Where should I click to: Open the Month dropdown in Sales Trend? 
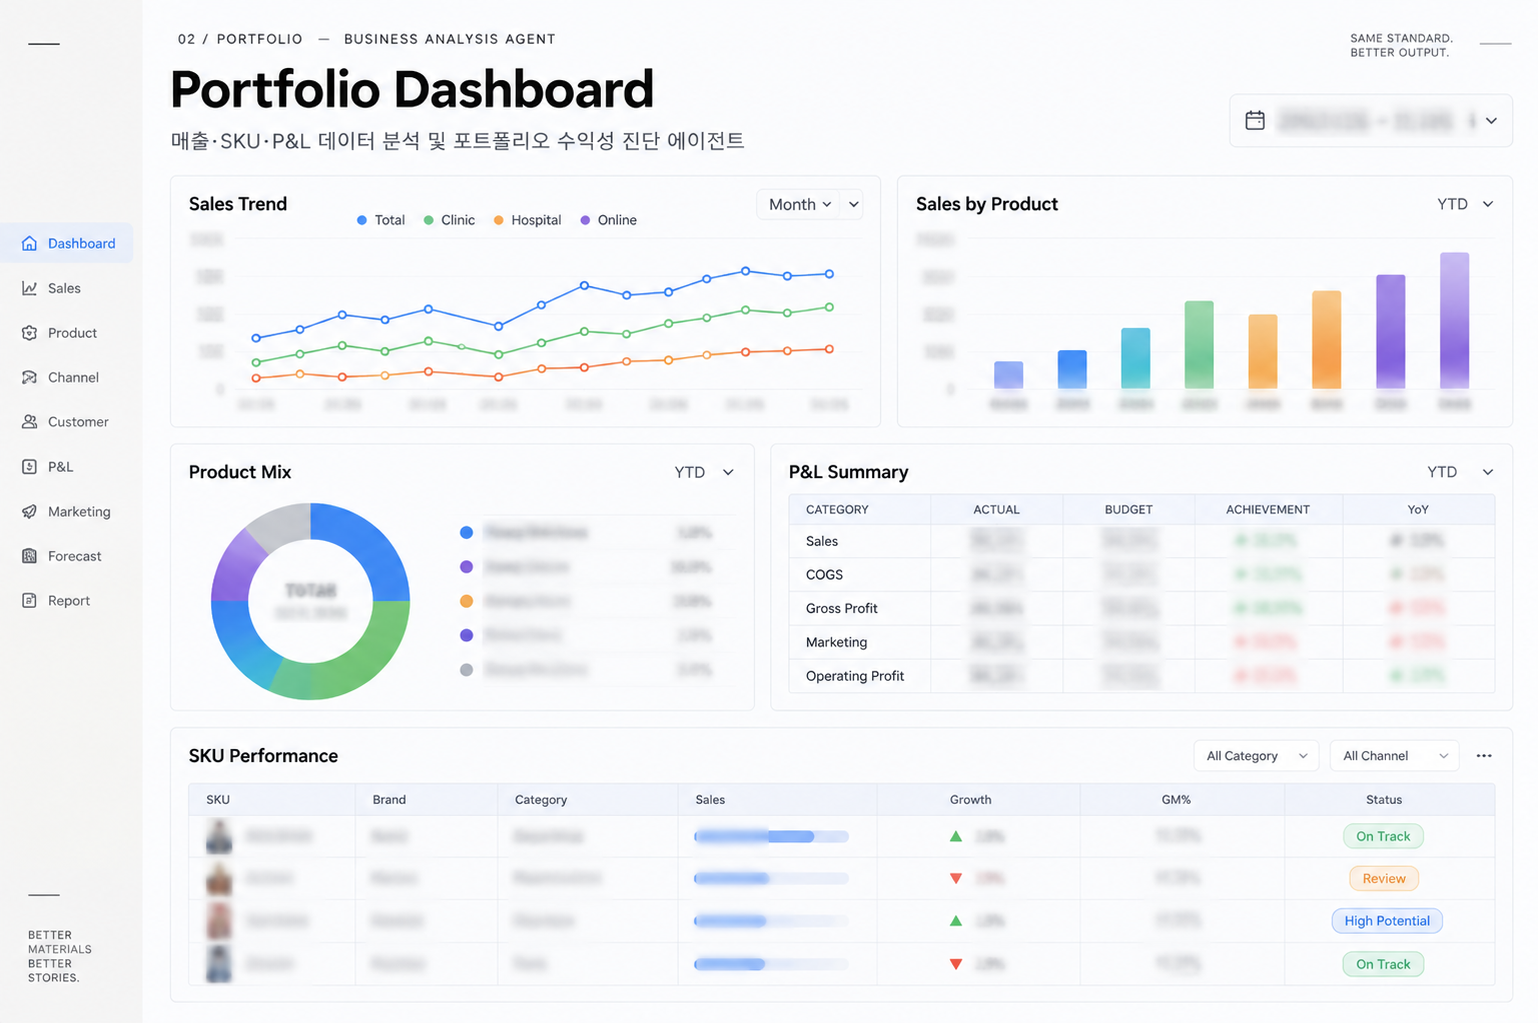810,204
